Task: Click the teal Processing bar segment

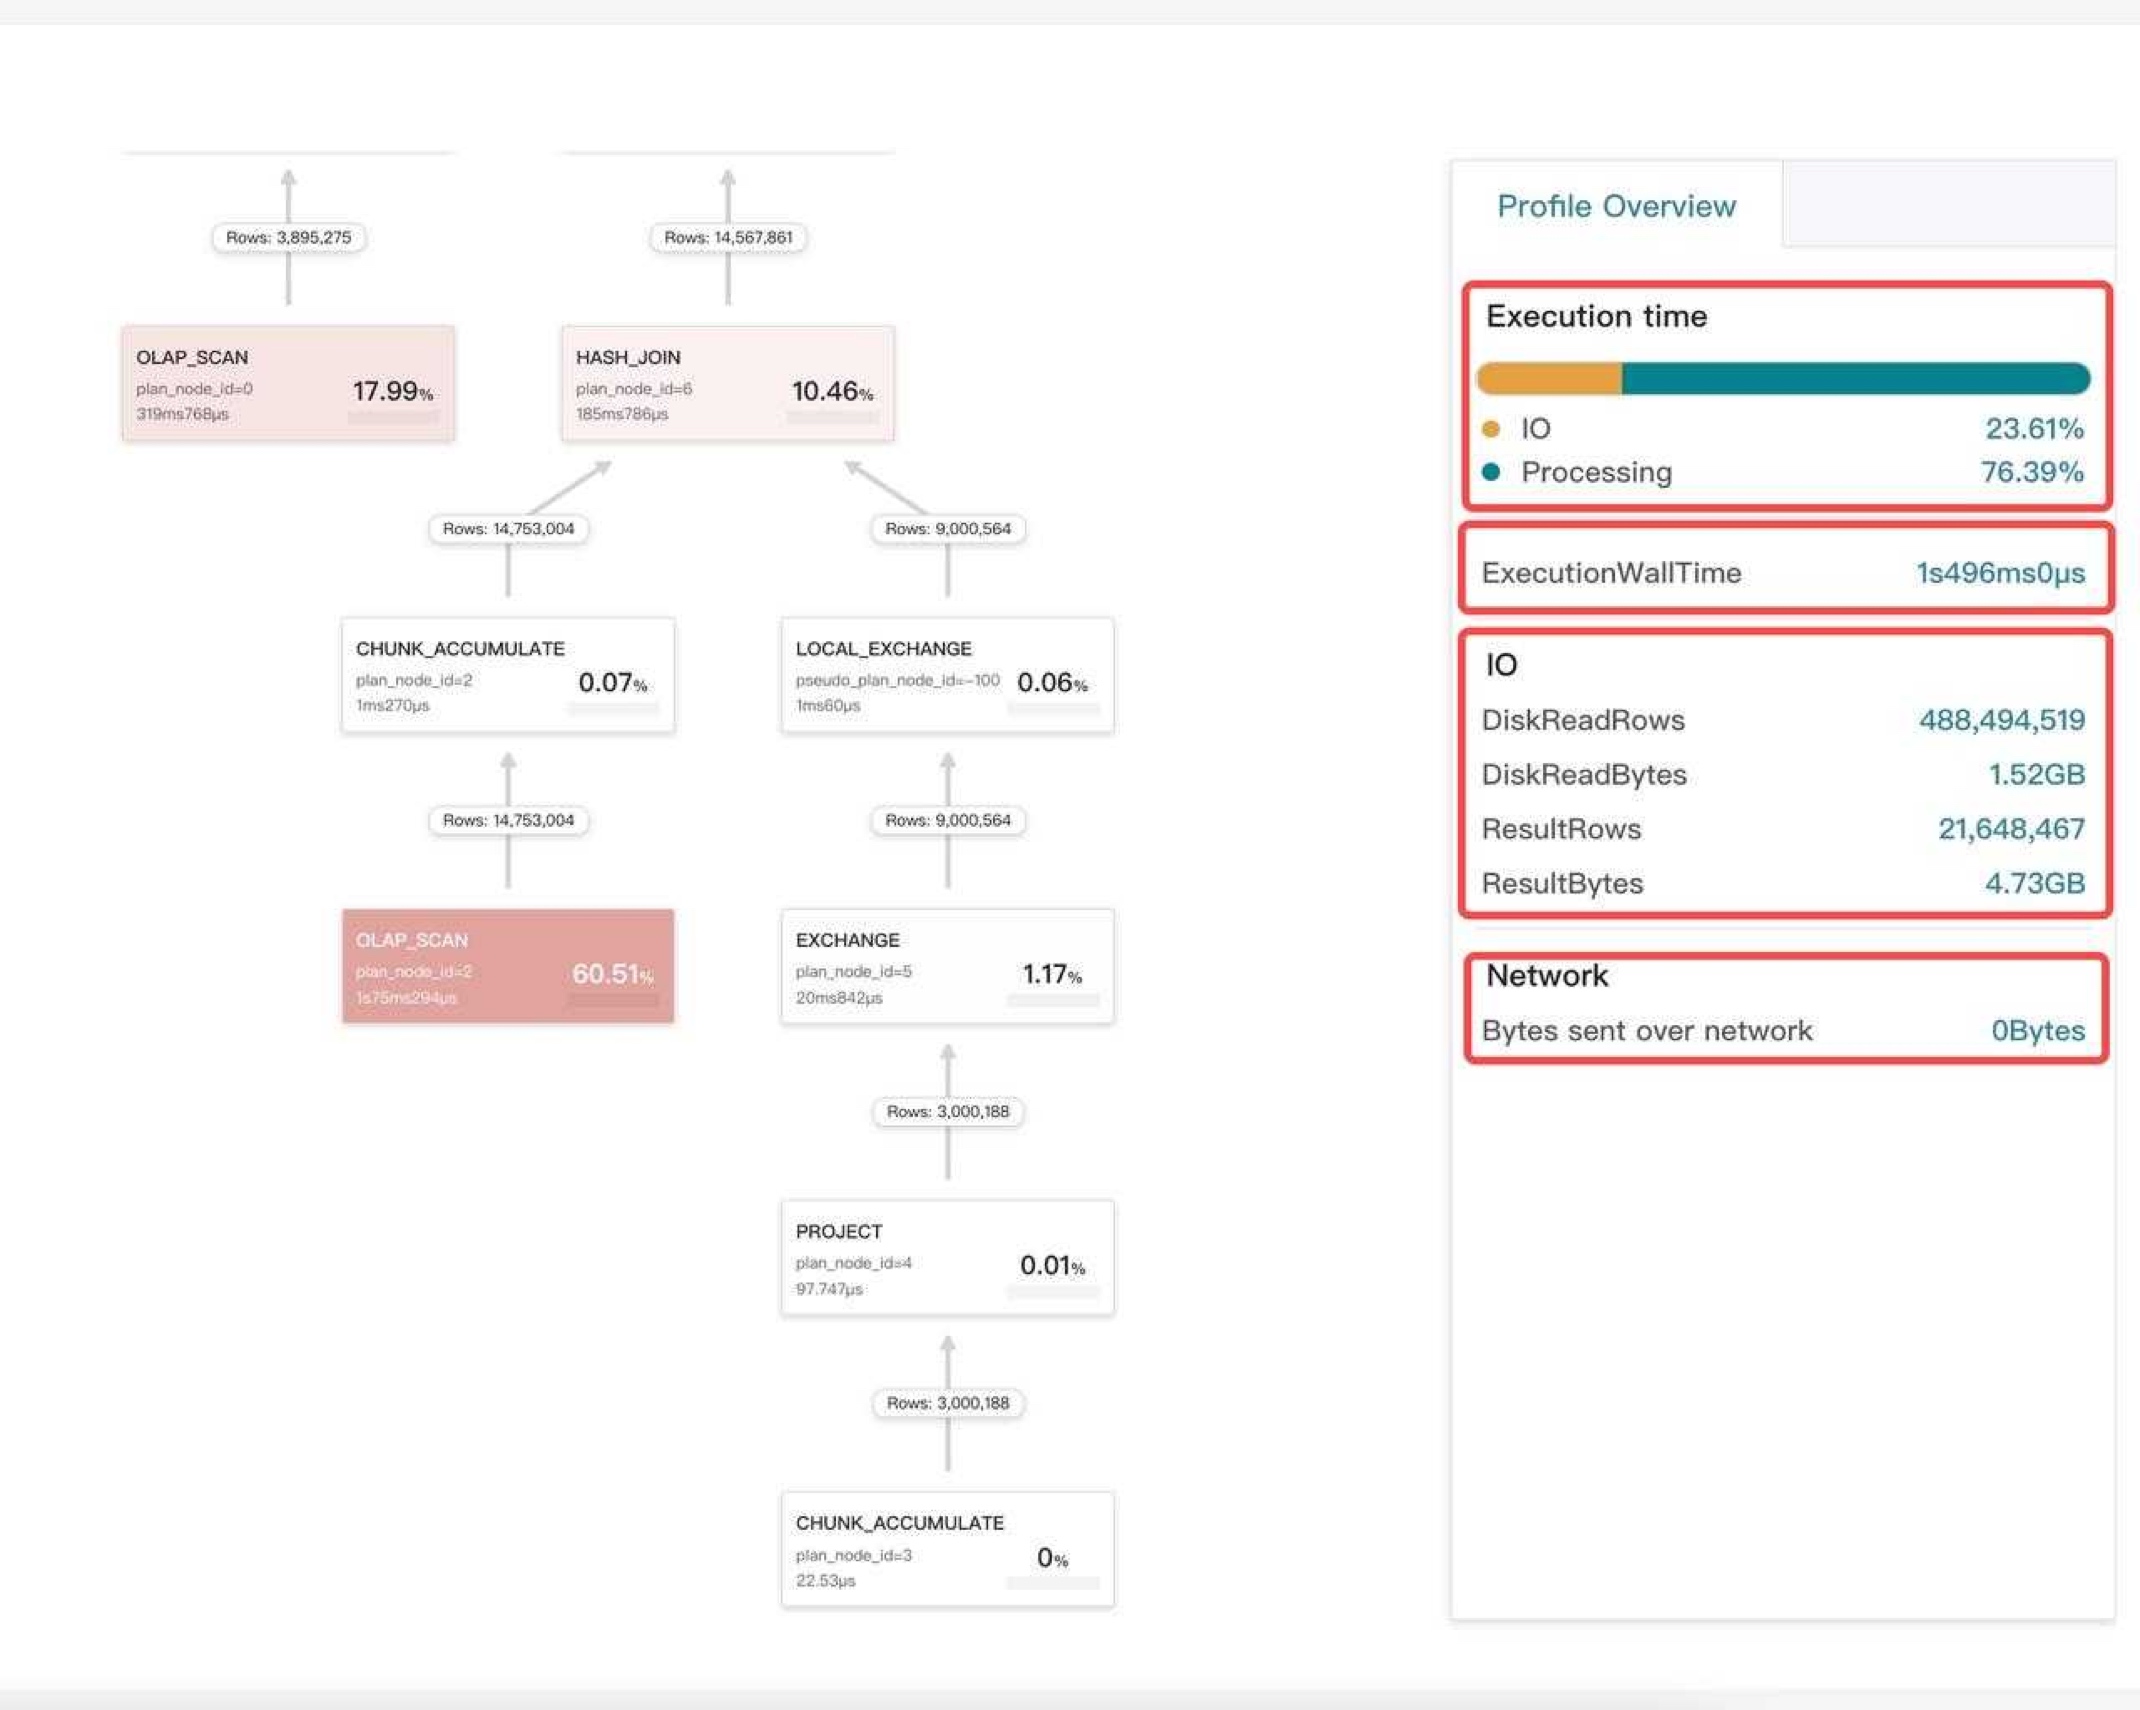Action: click(1855, 379)
